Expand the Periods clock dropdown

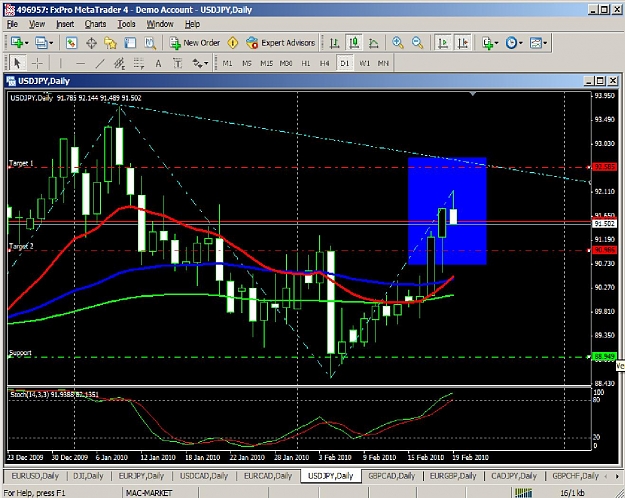click(521, 43)
